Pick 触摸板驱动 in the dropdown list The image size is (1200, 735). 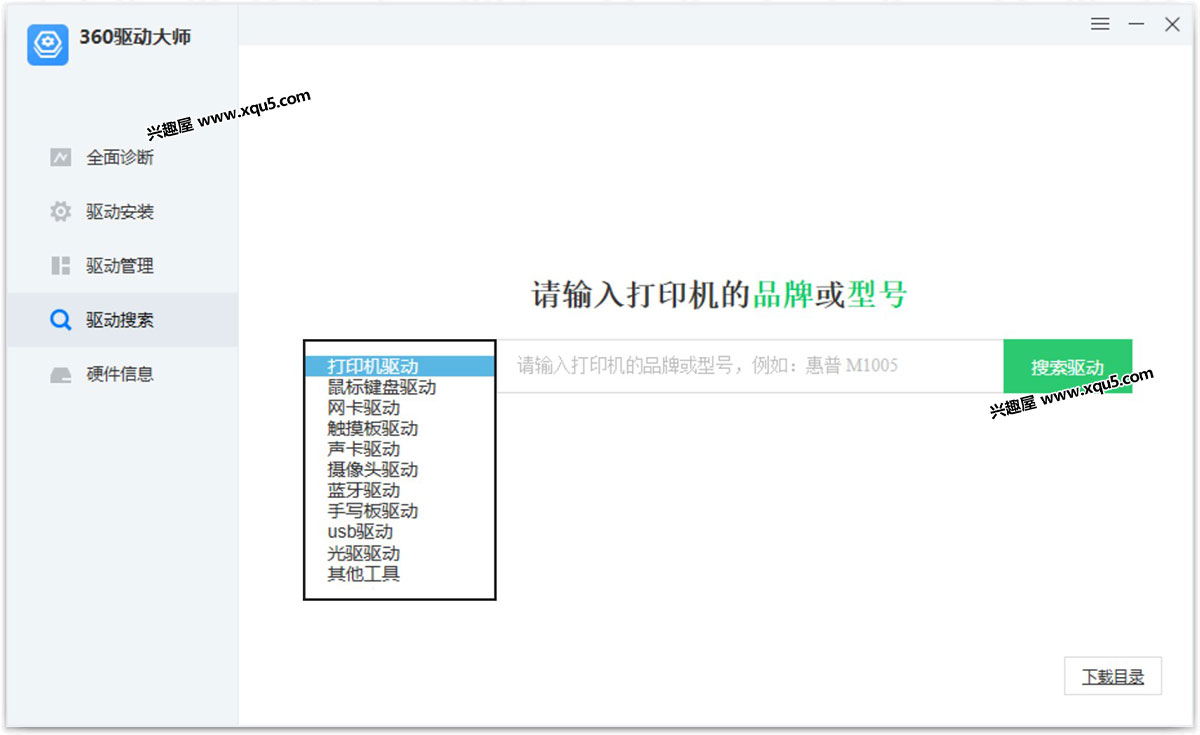click(399, 429)
